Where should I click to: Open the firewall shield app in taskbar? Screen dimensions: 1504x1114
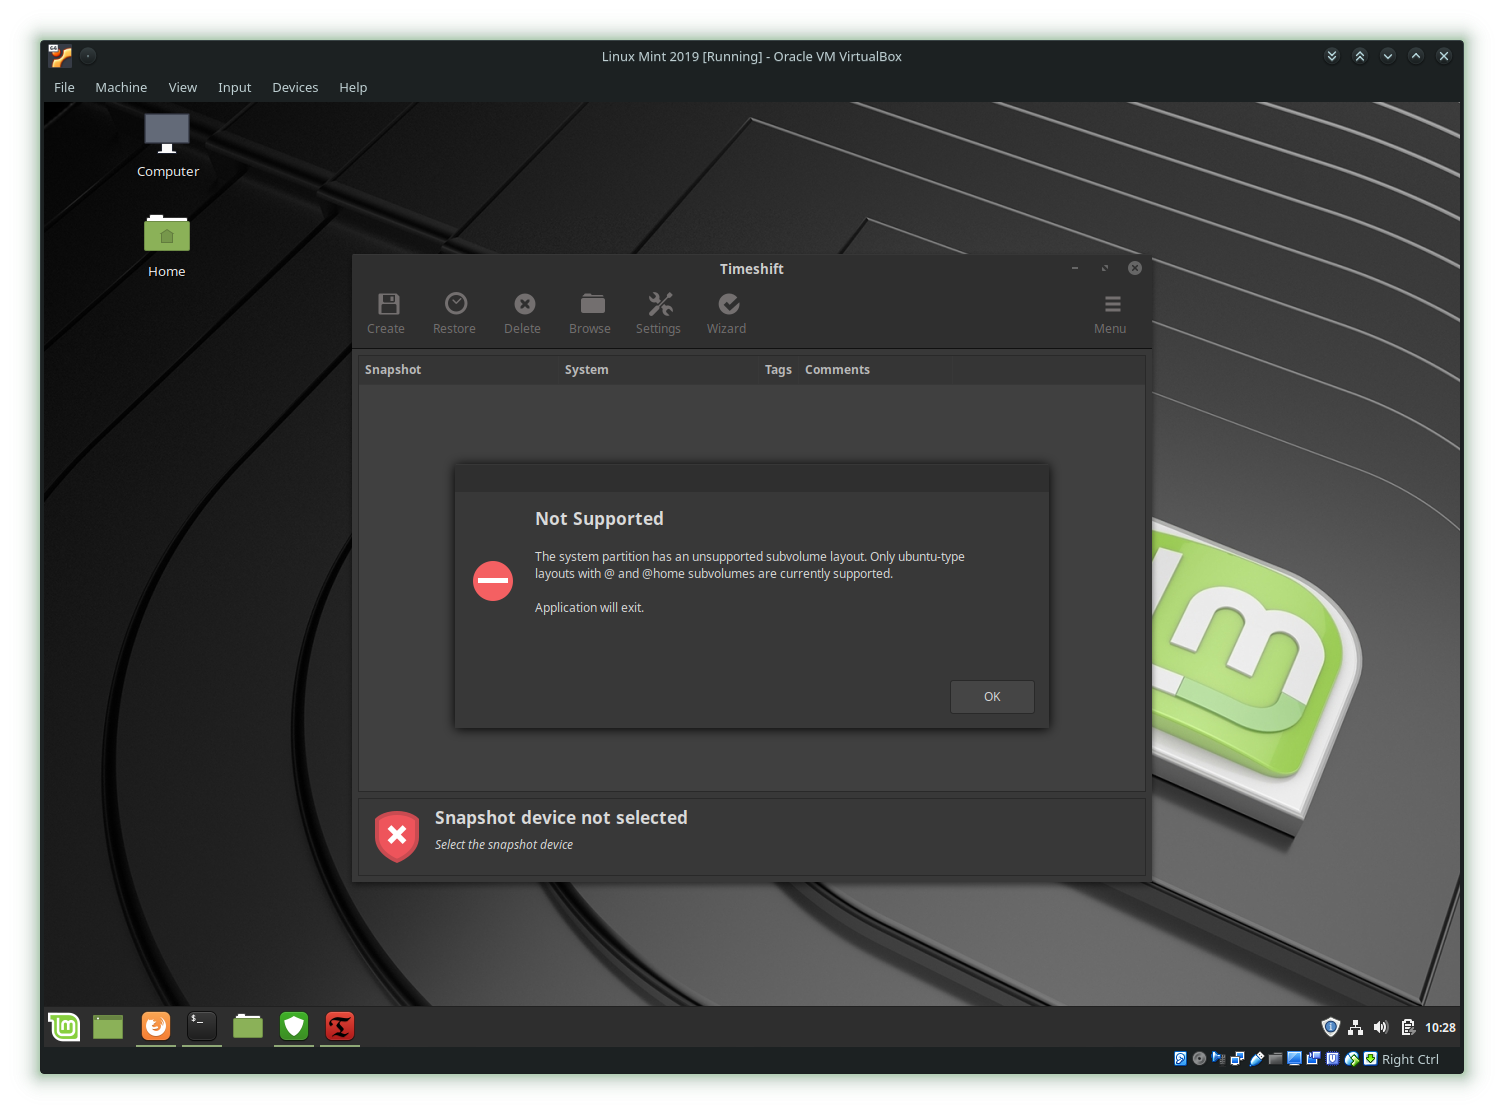(293, 1027)
